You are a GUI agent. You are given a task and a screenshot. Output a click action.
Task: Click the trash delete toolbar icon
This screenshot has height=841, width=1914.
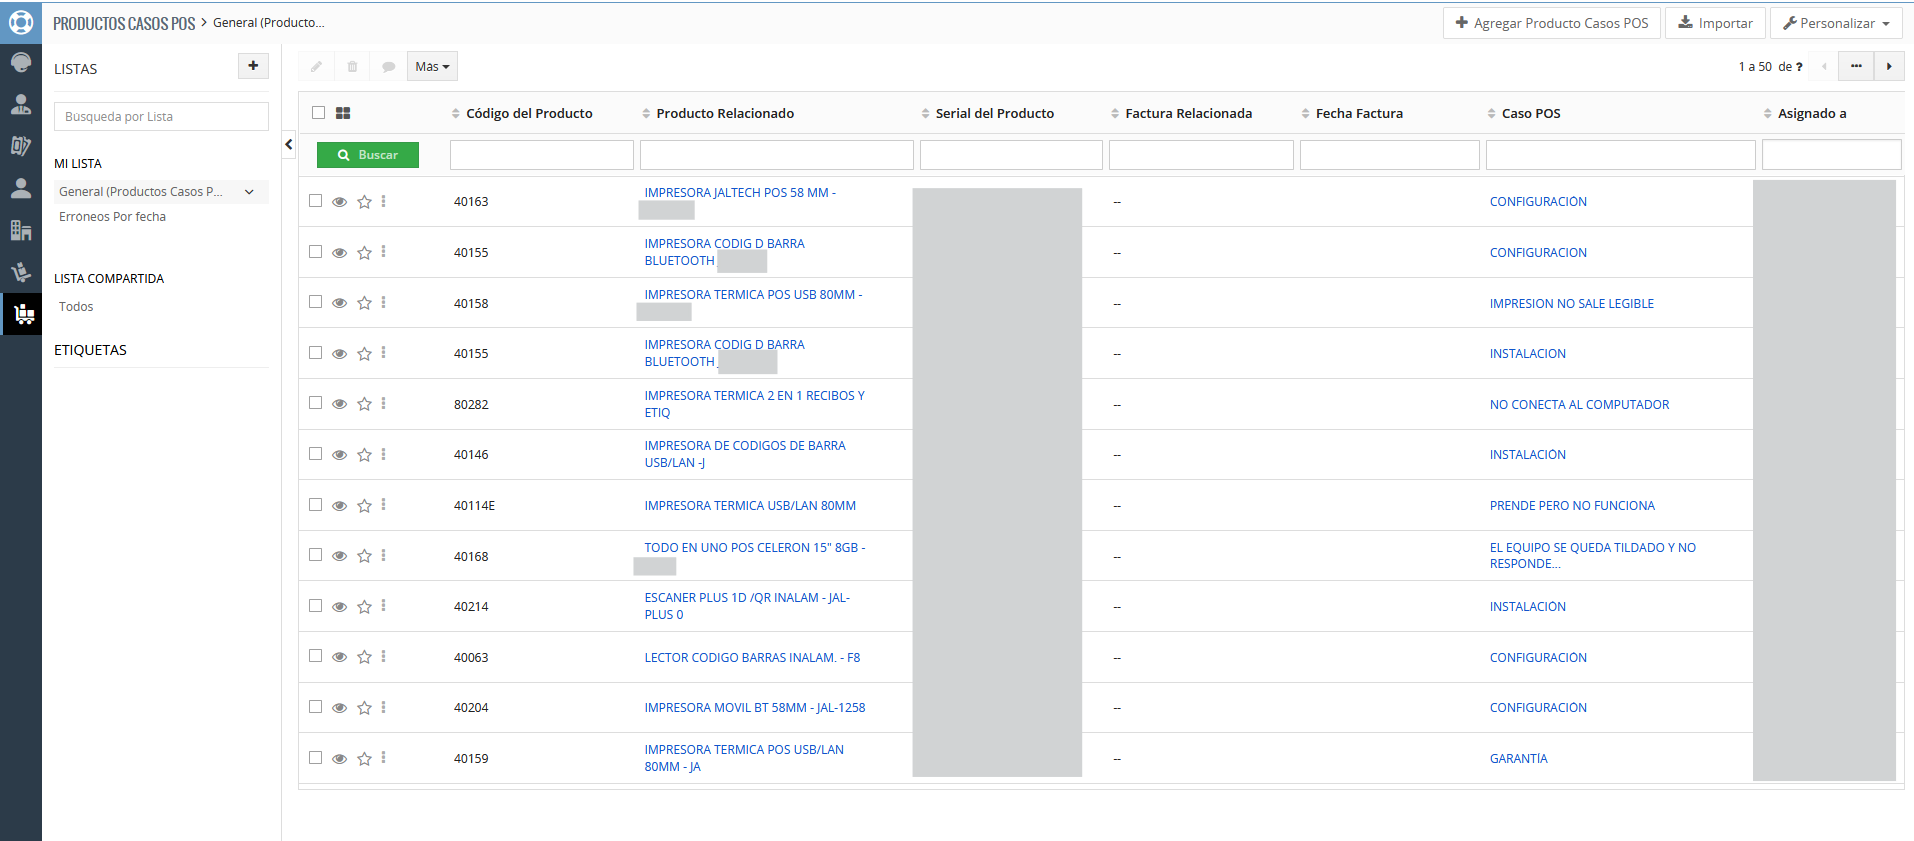[x=352, y=66]
